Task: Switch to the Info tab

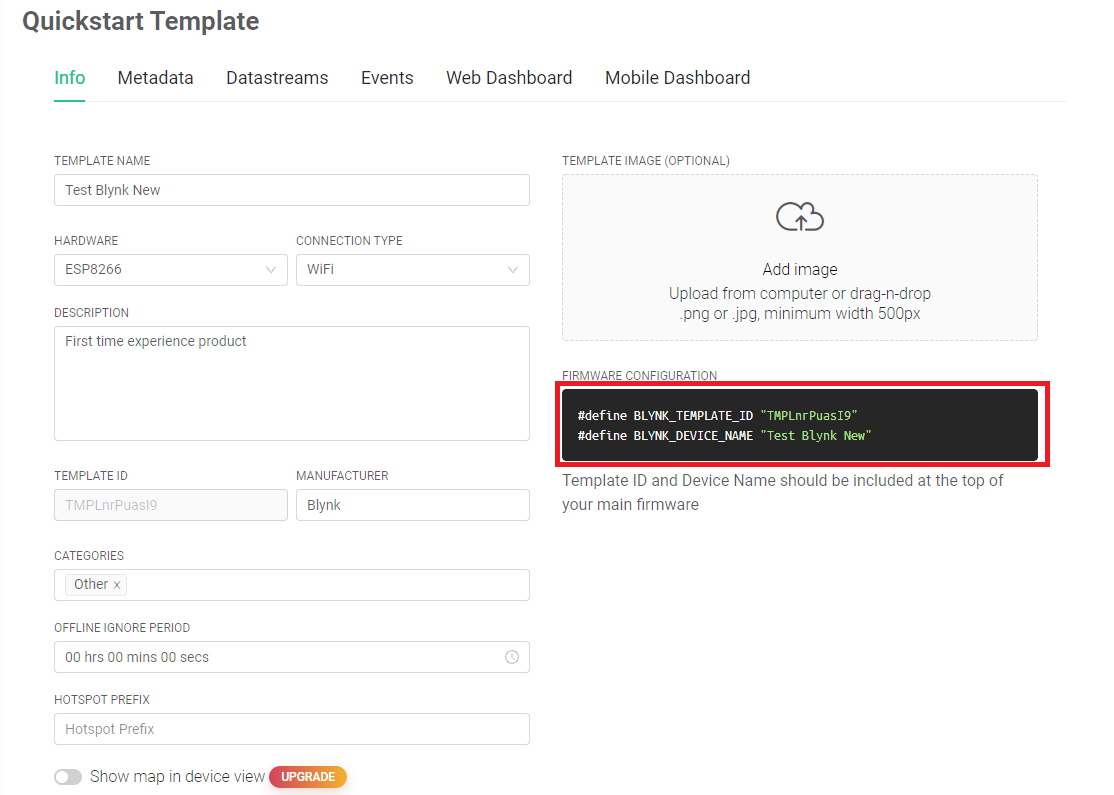Action: click(70, 77)
